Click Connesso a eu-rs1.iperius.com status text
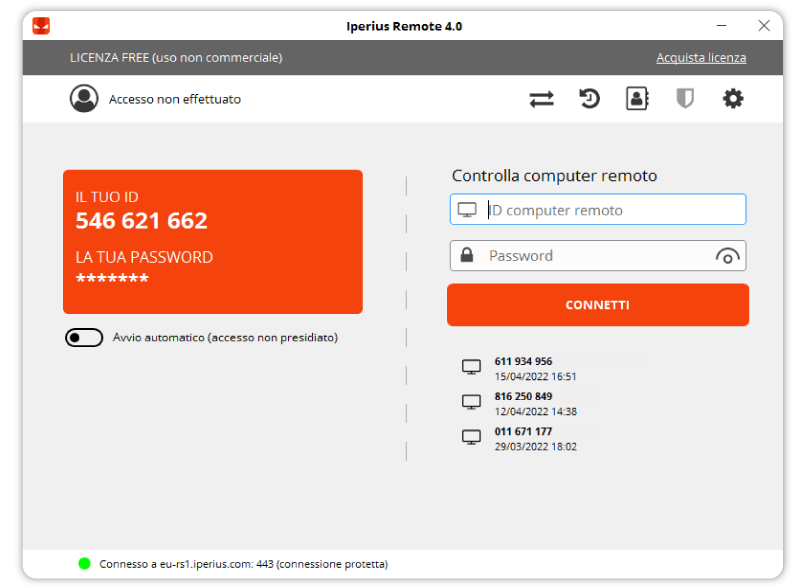800x588 pixels. (x=243, y=564)
